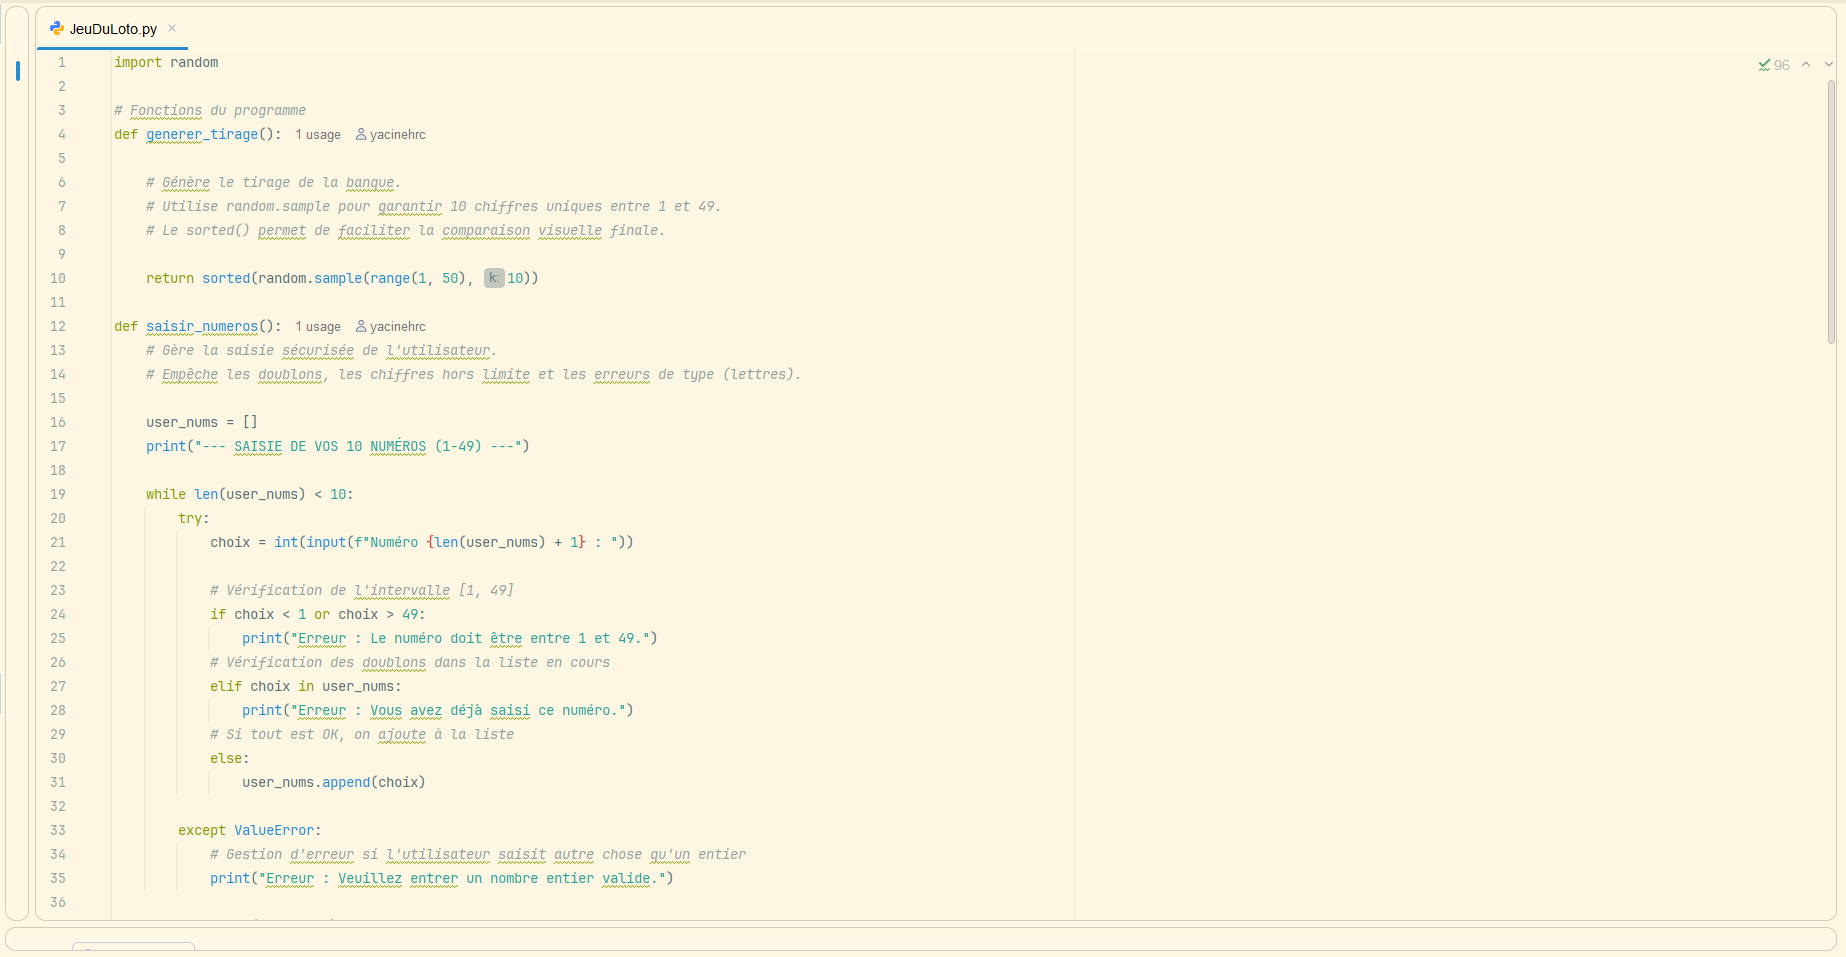Screen dimensions: 1846x957
Task: Click the 'k:' parameter hint on line 10
Action: tap(494, 278)
